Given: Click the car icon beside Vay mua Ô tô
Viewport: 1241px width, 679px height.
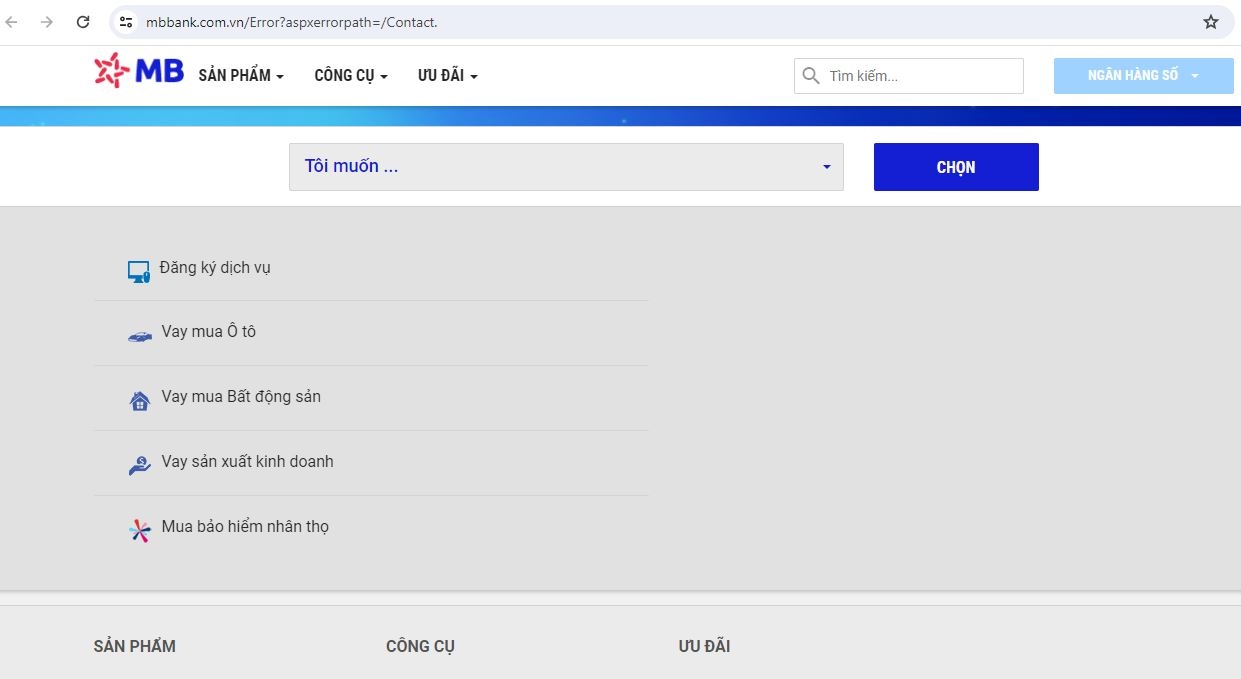Looking at the screenshot, I should click(x=140, y=336).
